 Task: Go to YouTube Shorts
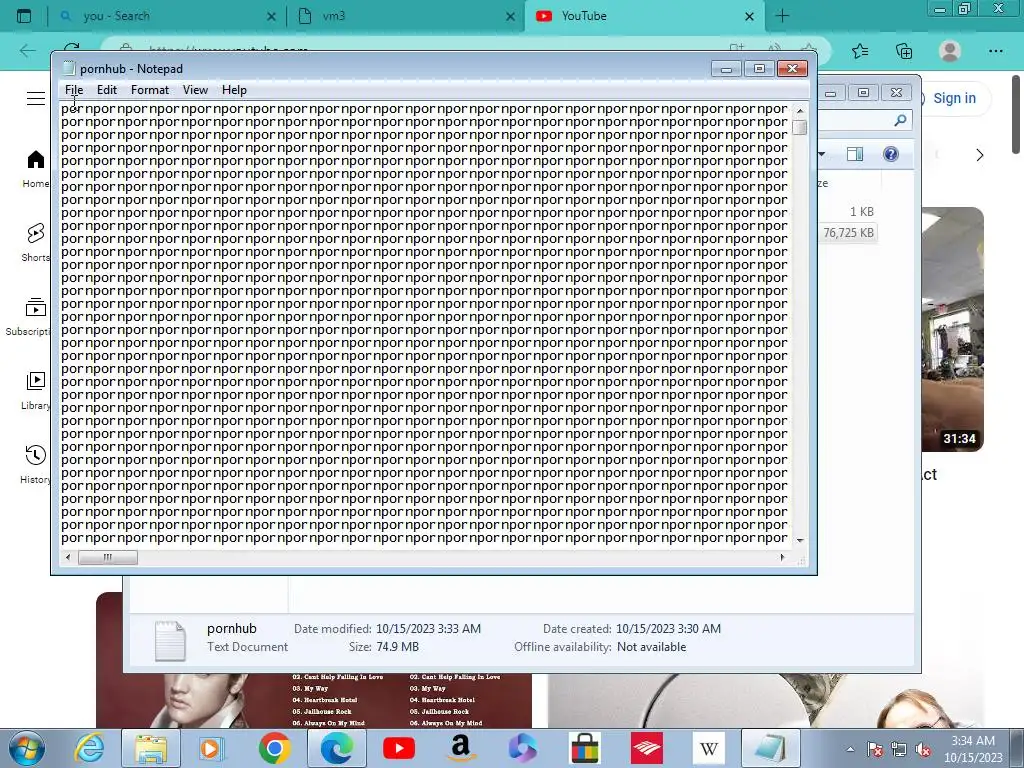[x=36, y=242]
